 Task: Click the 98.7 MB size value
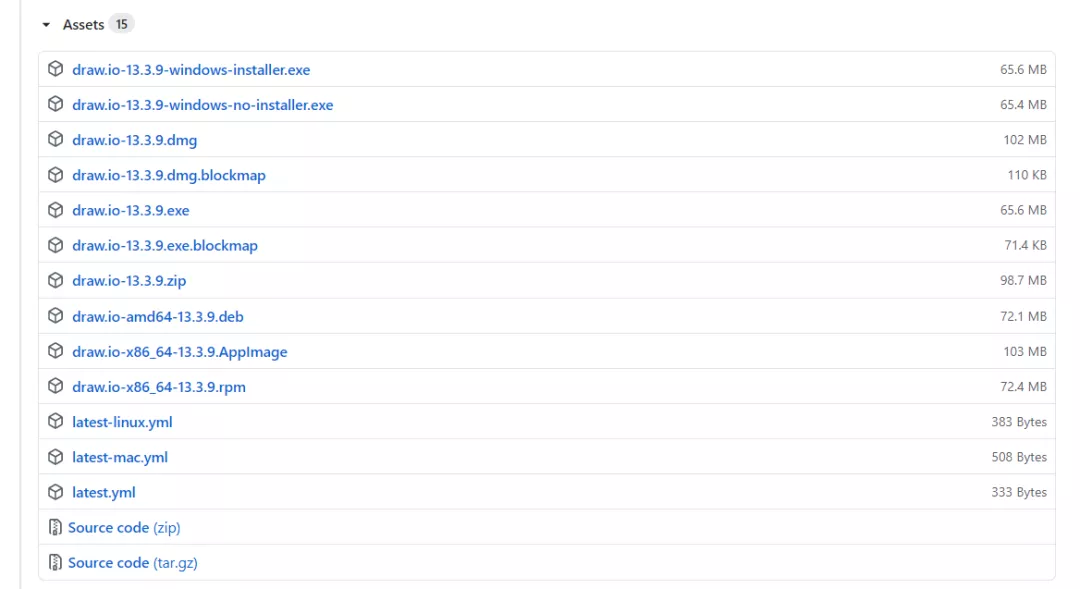(1023, 280)
